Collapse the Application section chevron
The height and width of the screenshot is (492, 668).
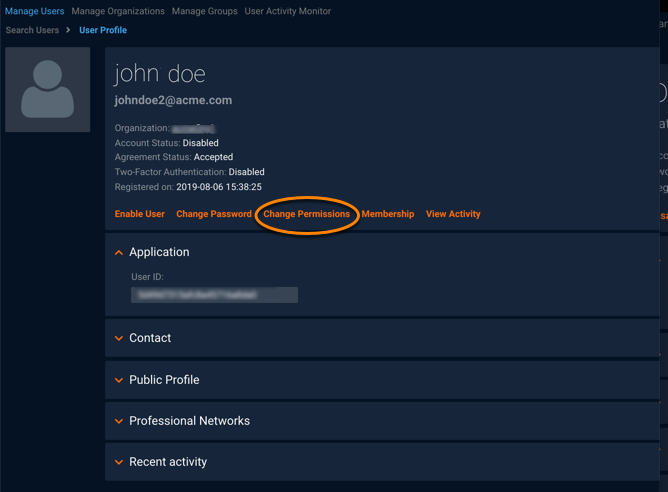pos(120,253)
